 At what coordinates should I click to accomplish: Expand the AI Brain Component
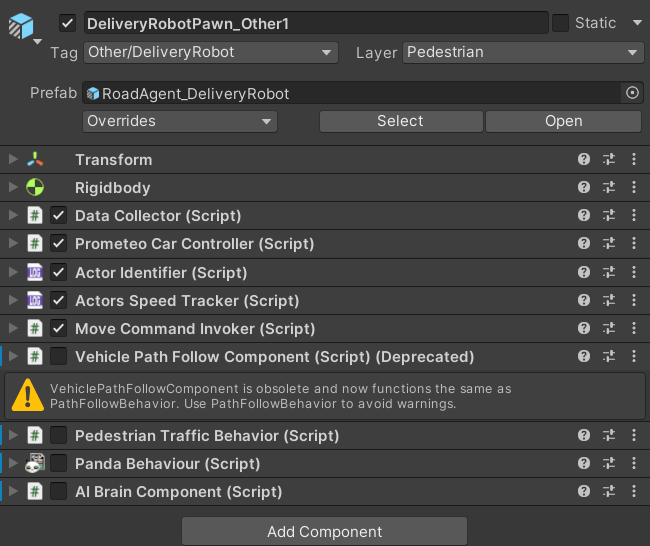pyautogui.click(x=13, y=491)
